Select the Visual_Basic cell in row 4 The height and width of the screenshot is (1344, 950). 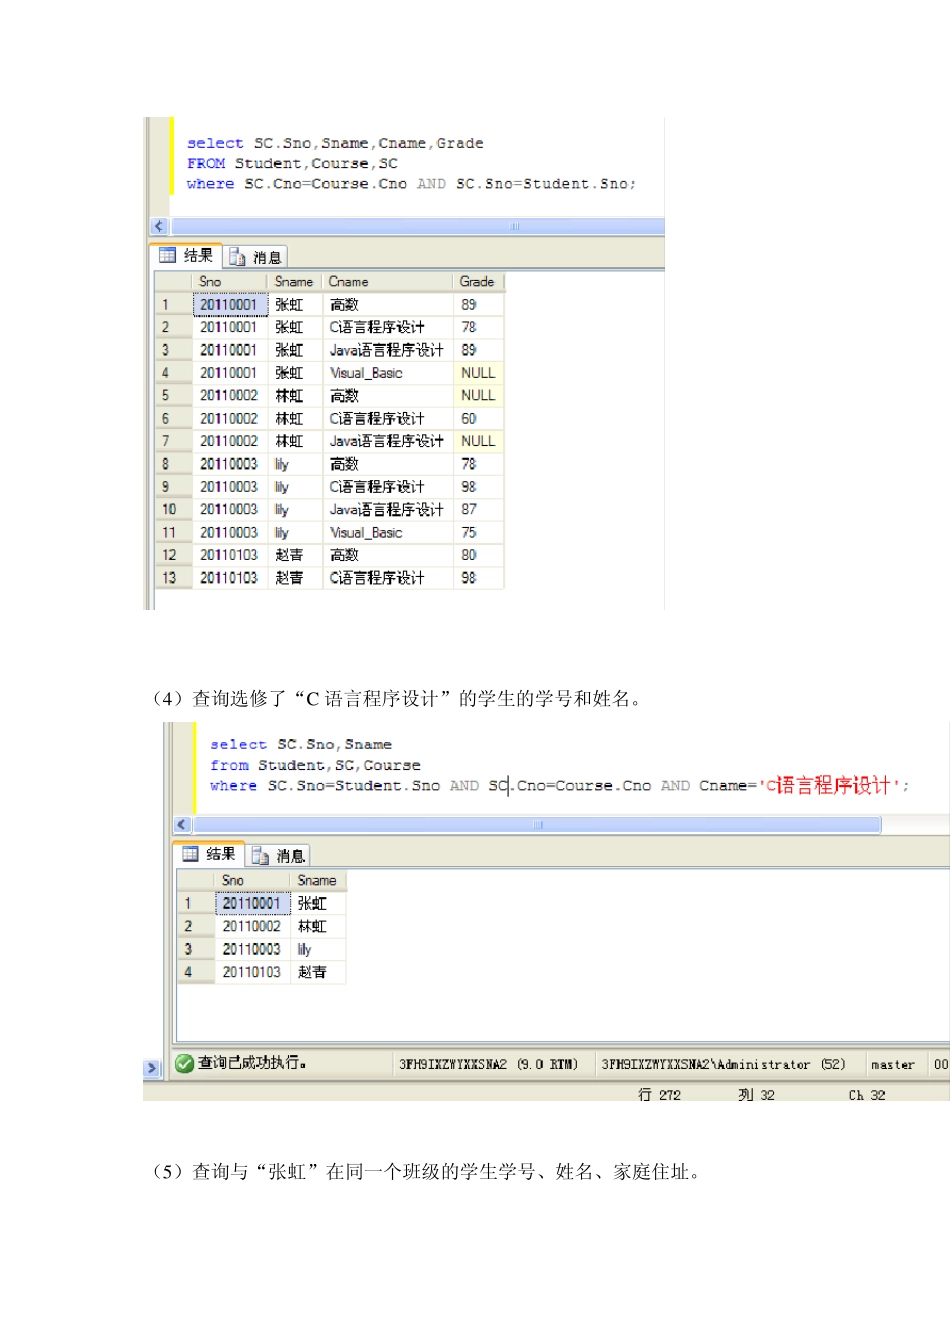(387, 373)
